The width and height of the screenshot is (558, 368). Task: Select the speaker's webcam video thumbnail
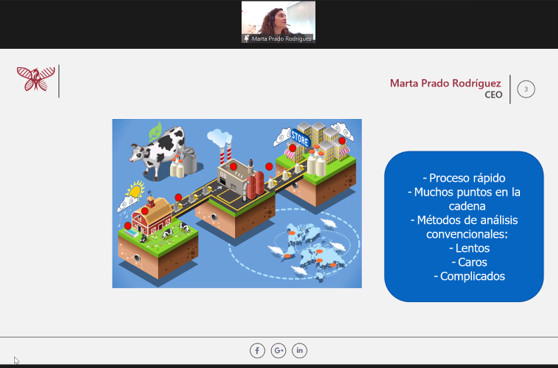[x=278, y=22]
